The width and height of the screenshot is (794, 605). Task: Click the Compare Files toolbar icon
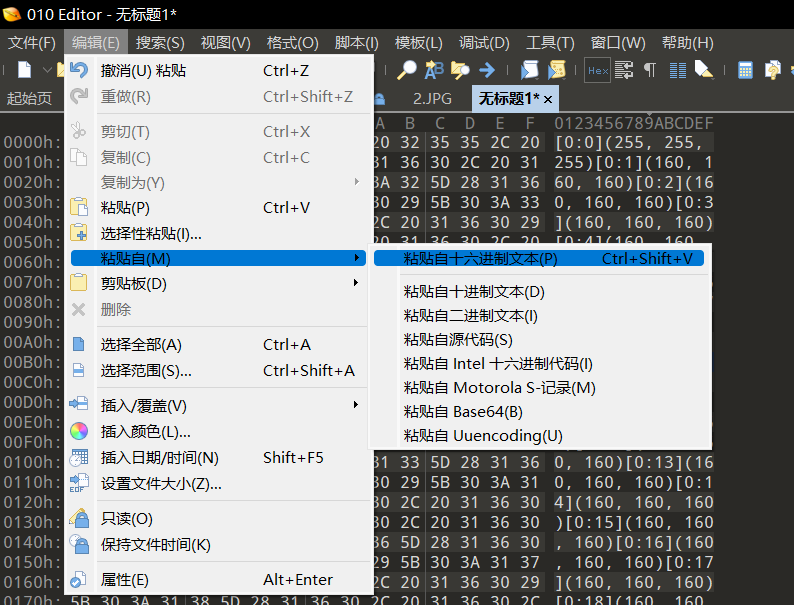click(773, 70)
